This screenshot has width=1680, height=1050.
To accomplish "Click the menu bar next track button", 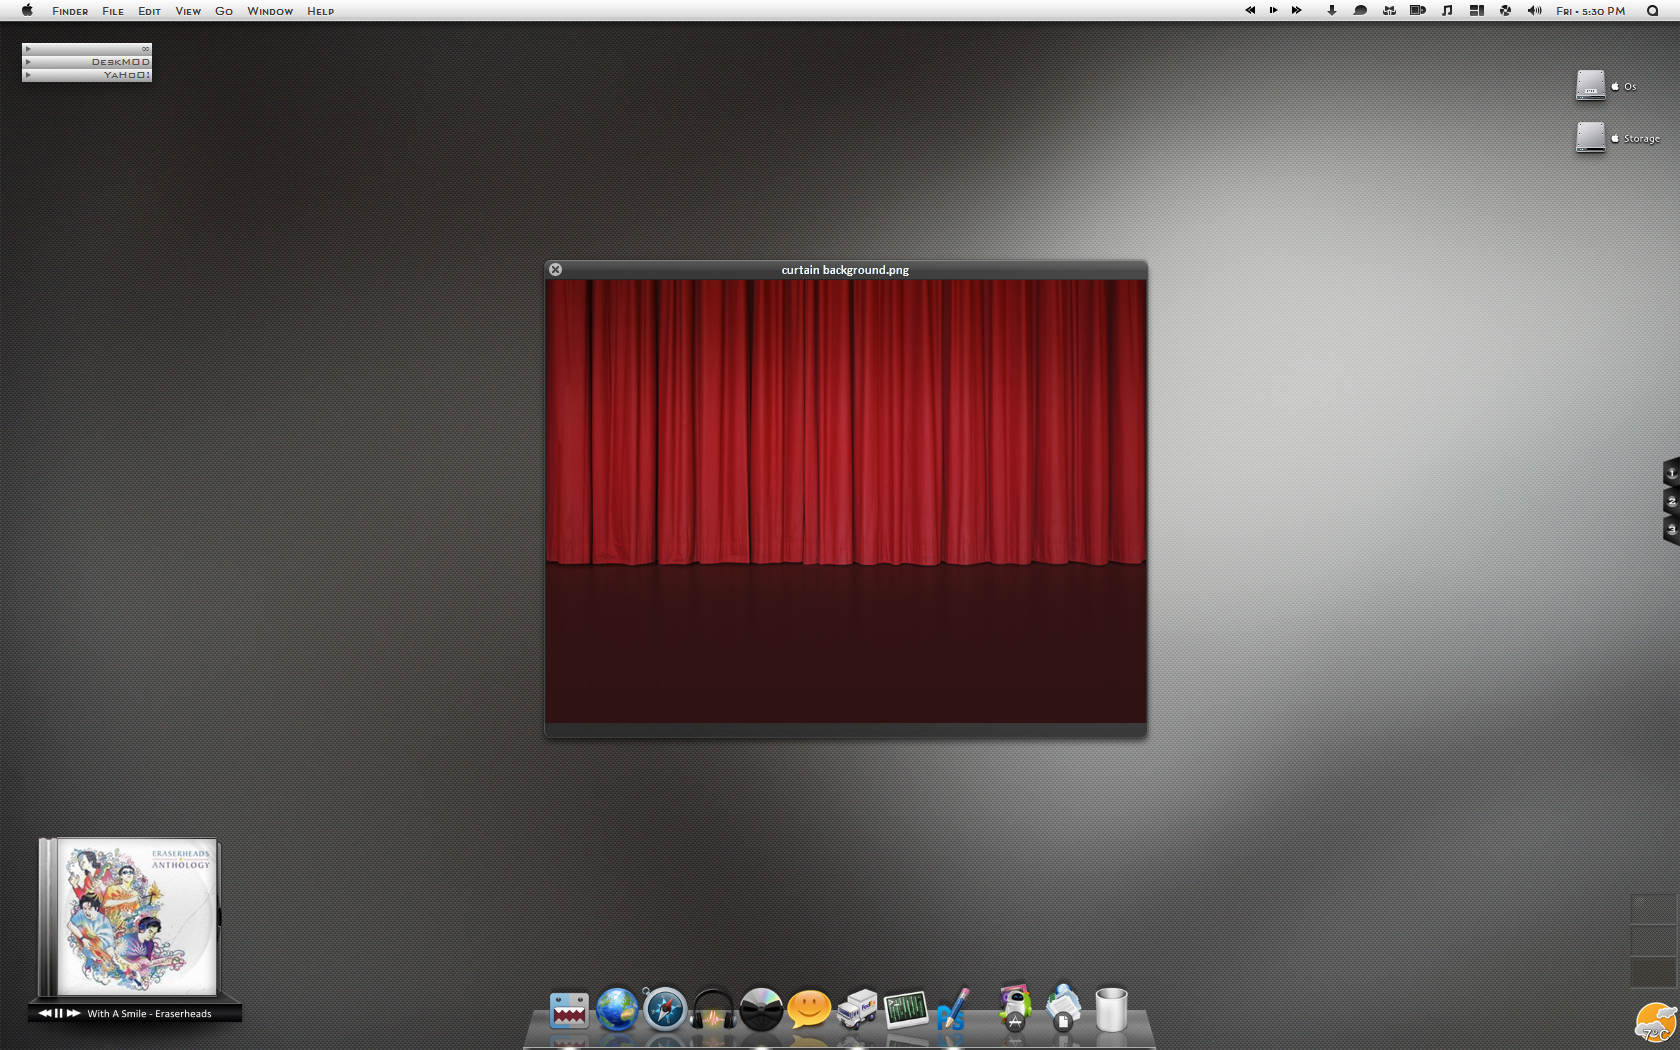I will 1297,10.
